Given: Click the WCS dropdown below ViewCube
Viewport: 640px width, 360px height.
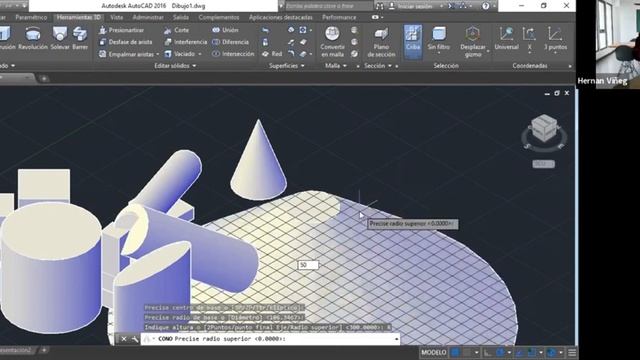Looking at the screenshot, I should click(x=543, y=164).
